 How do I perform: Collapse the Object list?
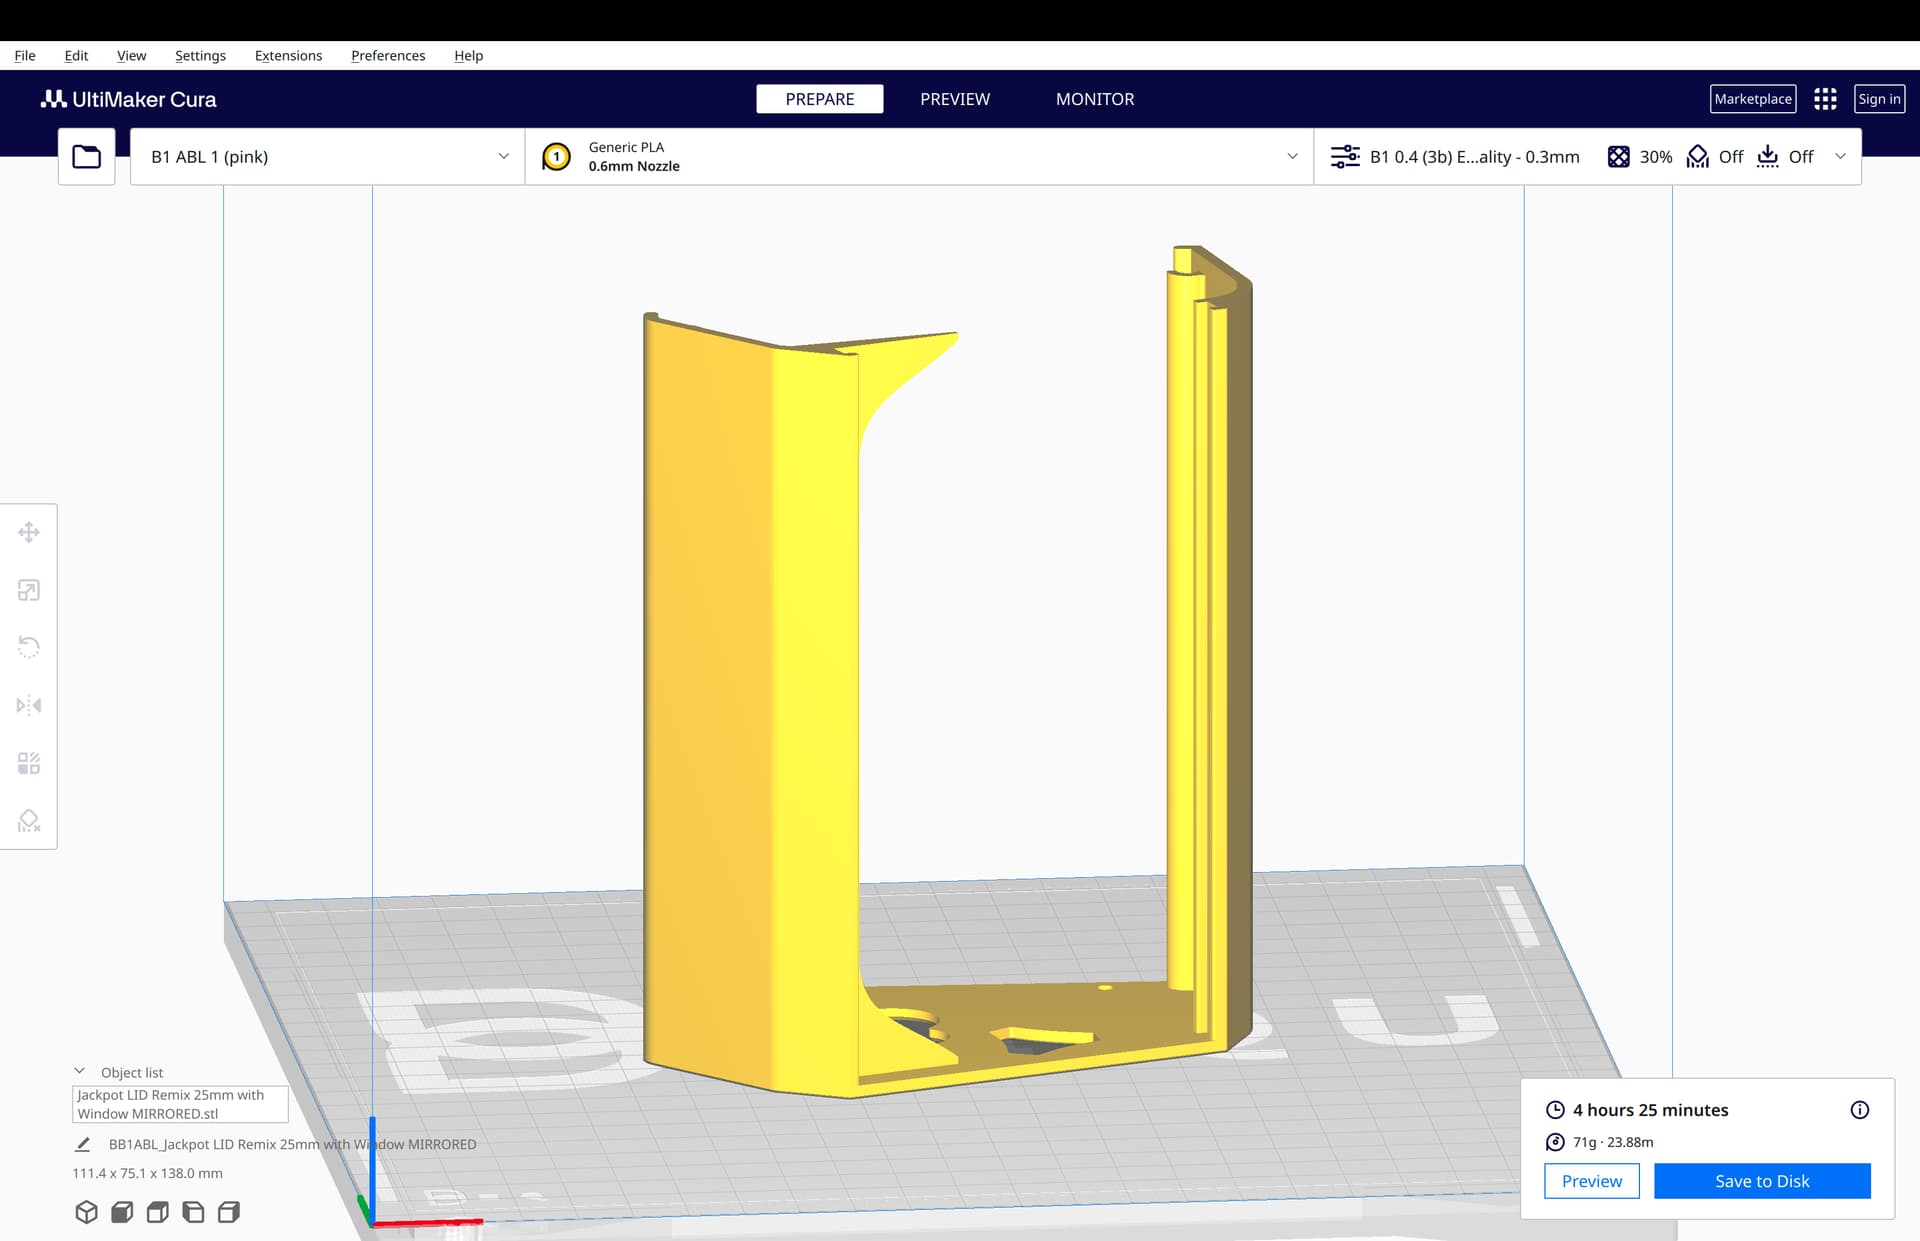coord(80,1072)
